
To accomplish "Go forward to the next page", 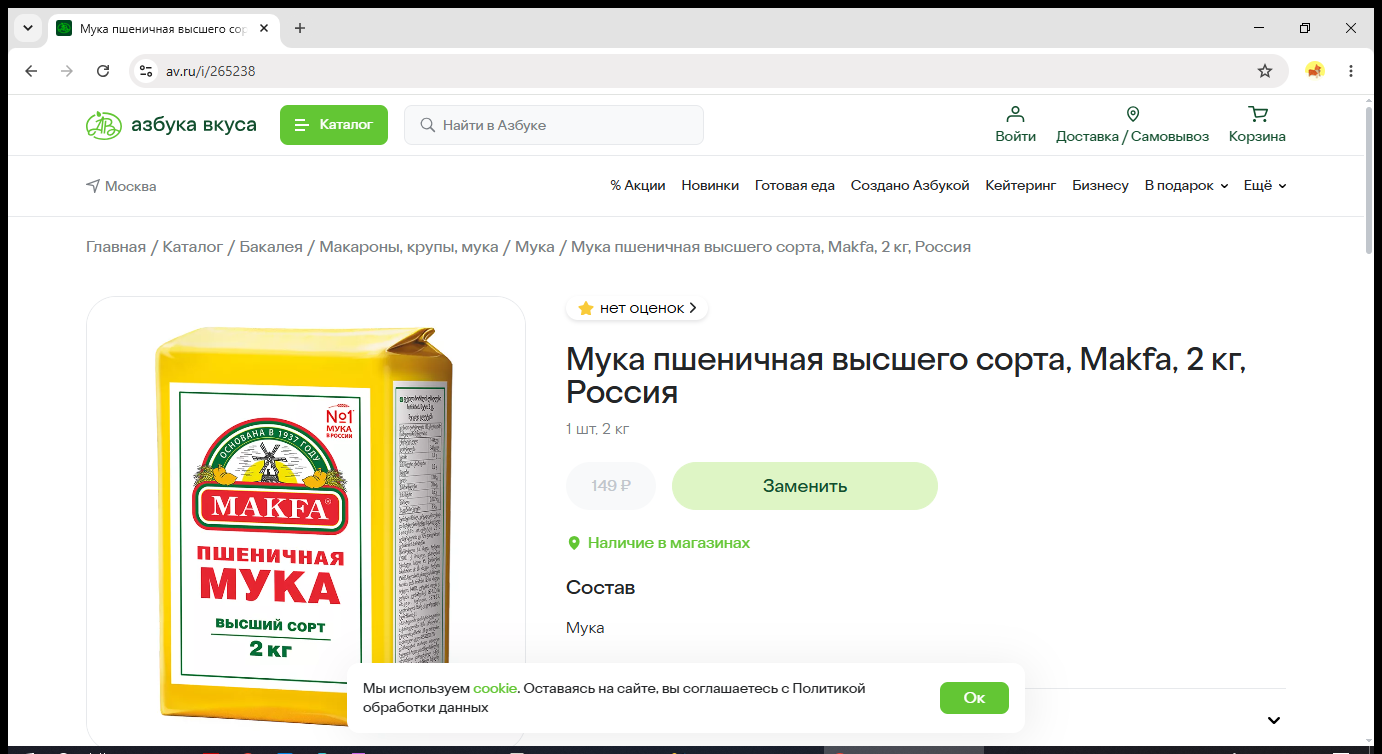I will pos(67,71).
